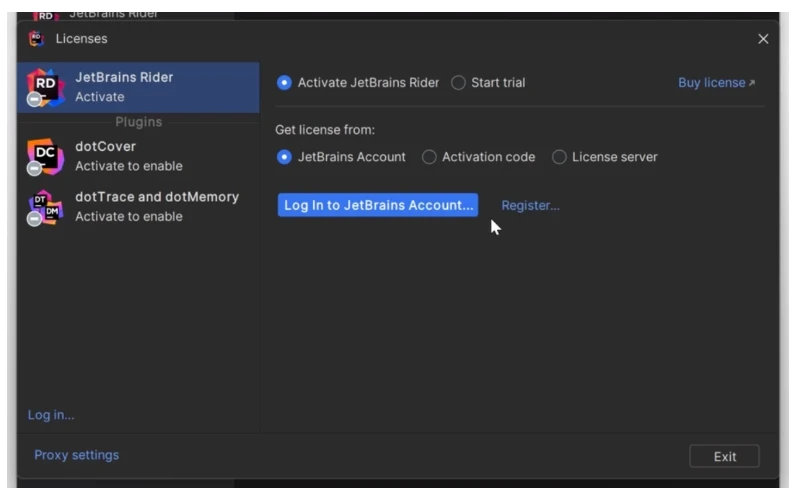Click the 'Get license from:' label
Screen dimensions: 791x496
(x=325, y=130)
